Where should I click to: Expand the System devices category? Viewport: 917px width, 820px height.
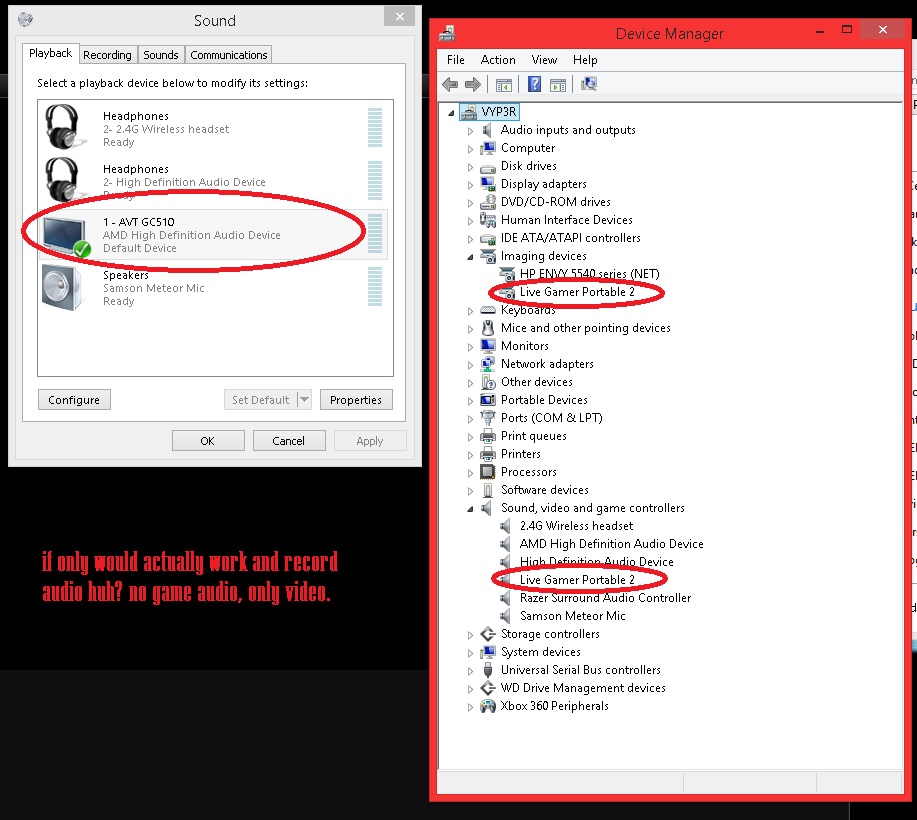pos(470,653)
